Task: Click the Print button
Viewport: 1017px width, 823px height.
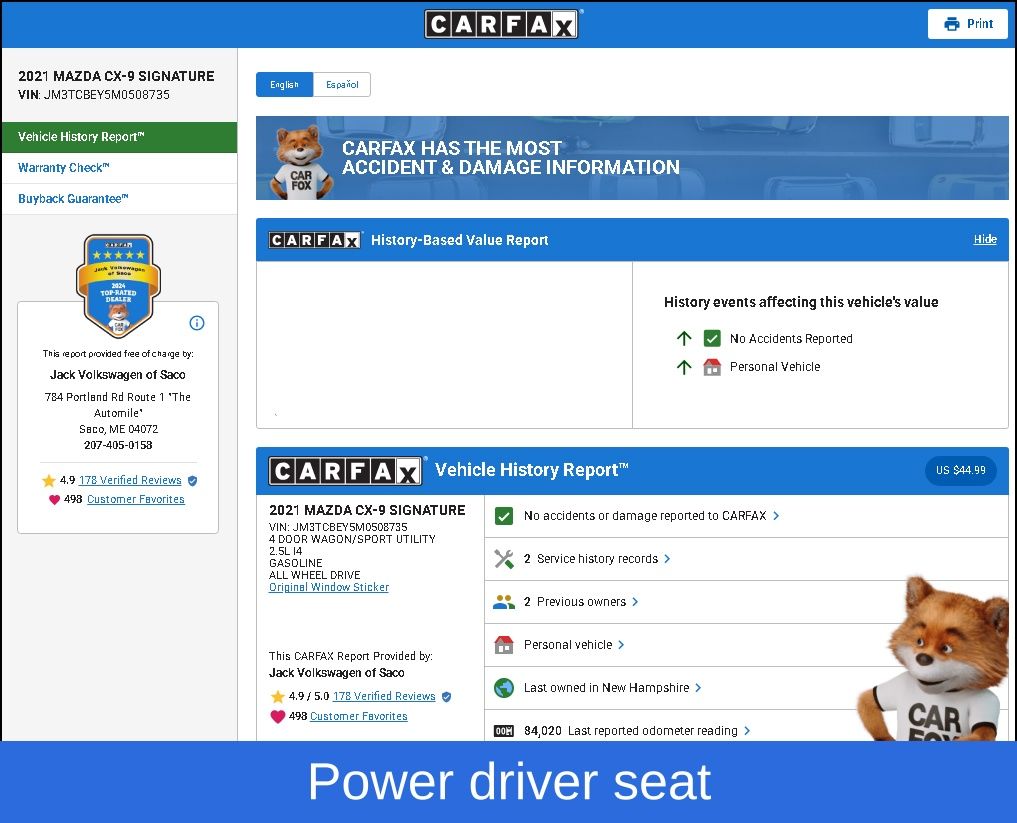Action: 967,24
